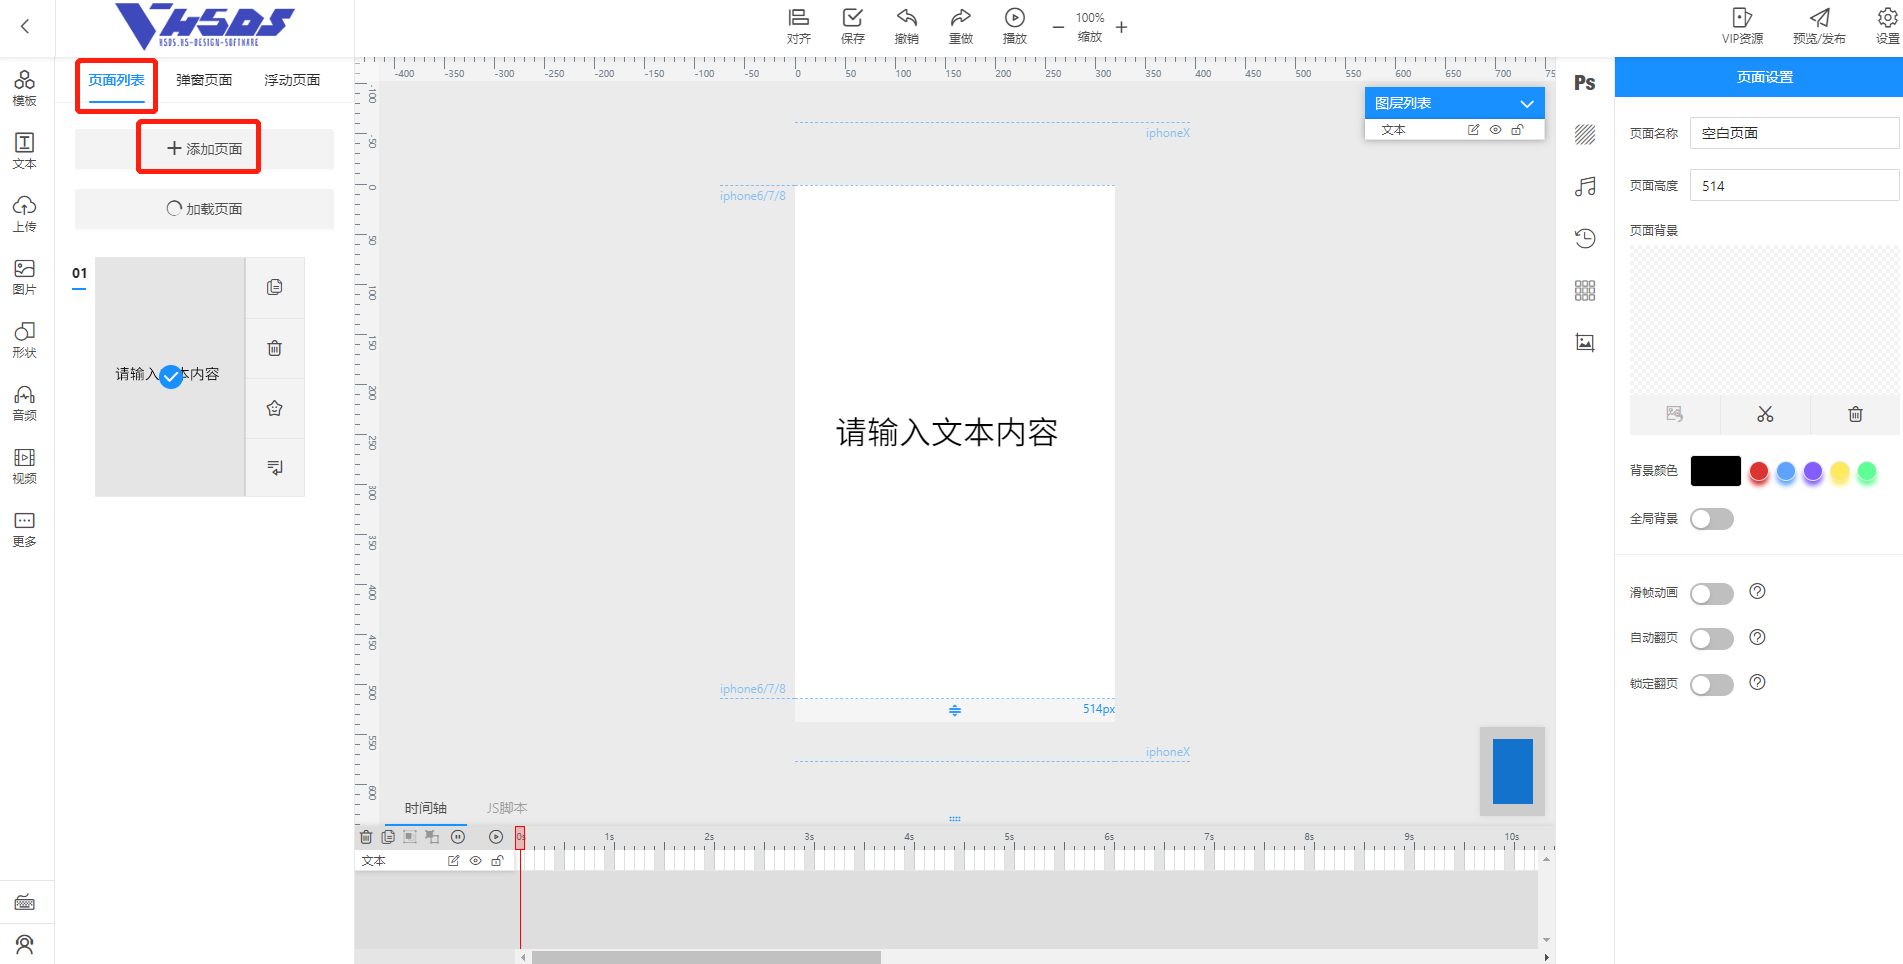Click the 加载页面 load page button

point(204,209)
